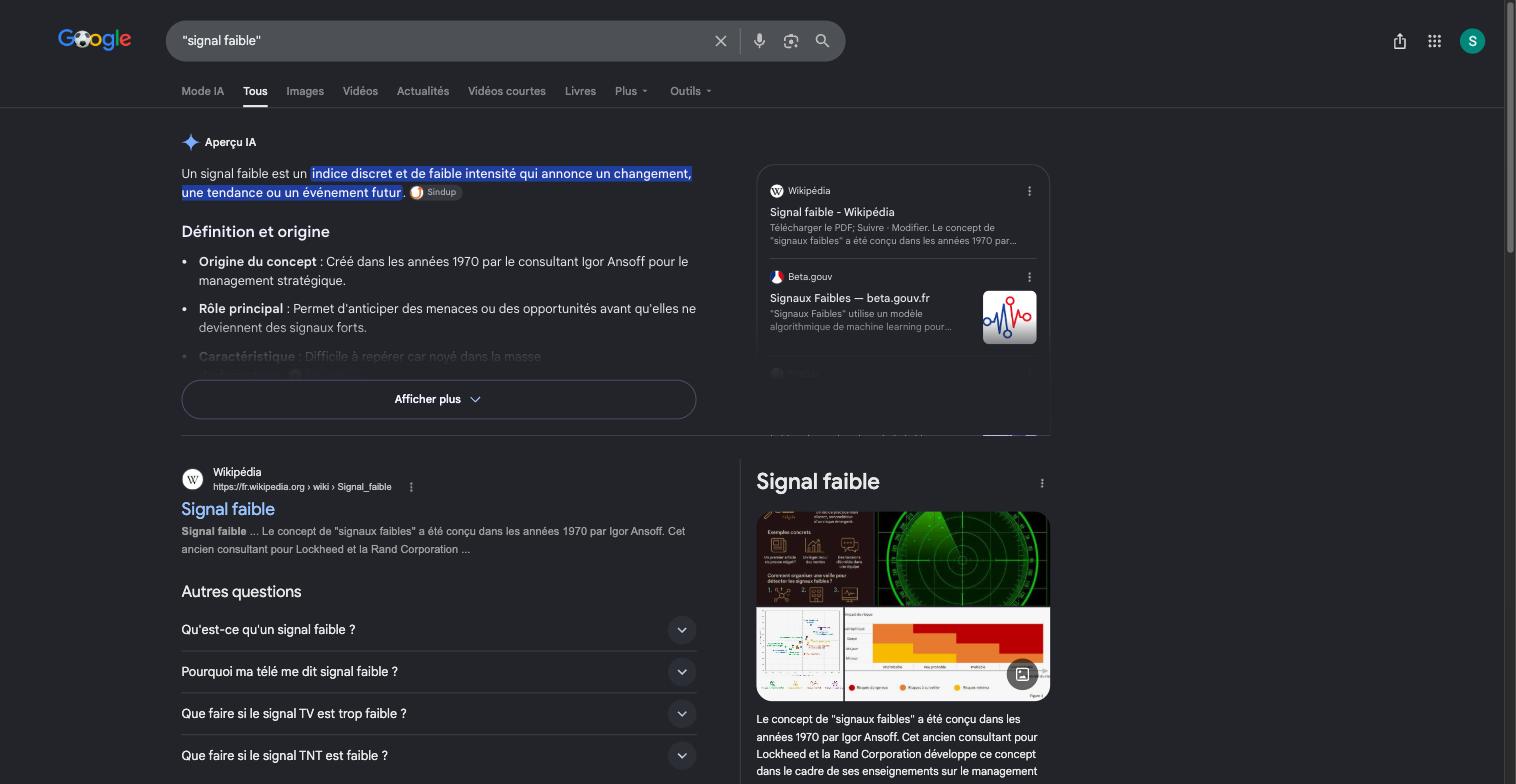Switch to the Images tab

pos(305,91)
